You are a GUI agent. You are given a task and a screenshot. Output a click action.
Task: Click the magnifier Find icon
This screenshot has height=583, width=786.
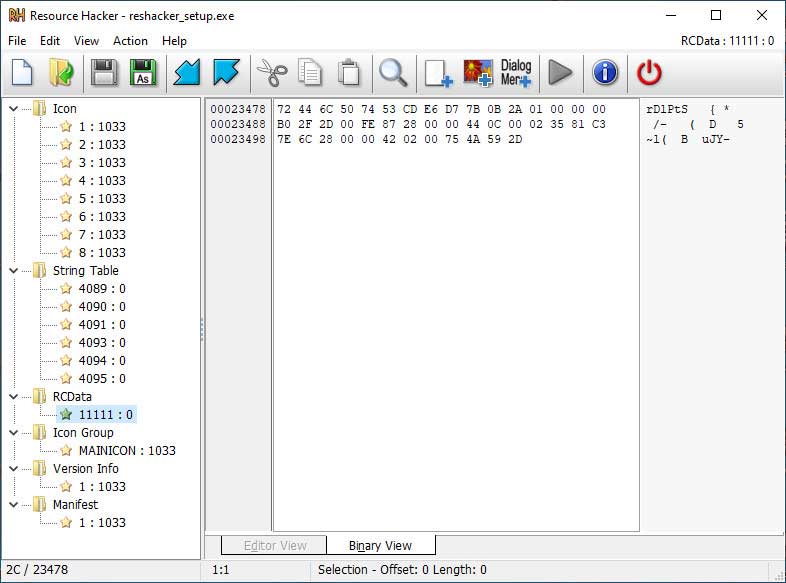pyautogui.click(x=393, y=73)
